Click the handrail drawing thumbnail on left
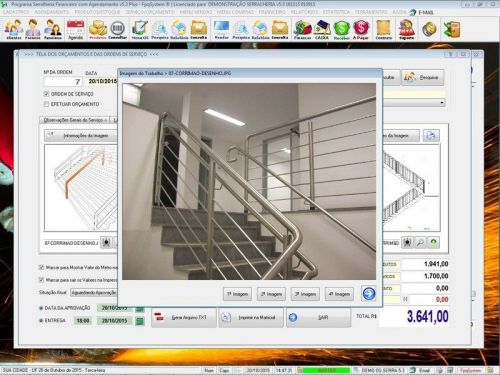Screen dimensions: 500x375 click(81, 188)
